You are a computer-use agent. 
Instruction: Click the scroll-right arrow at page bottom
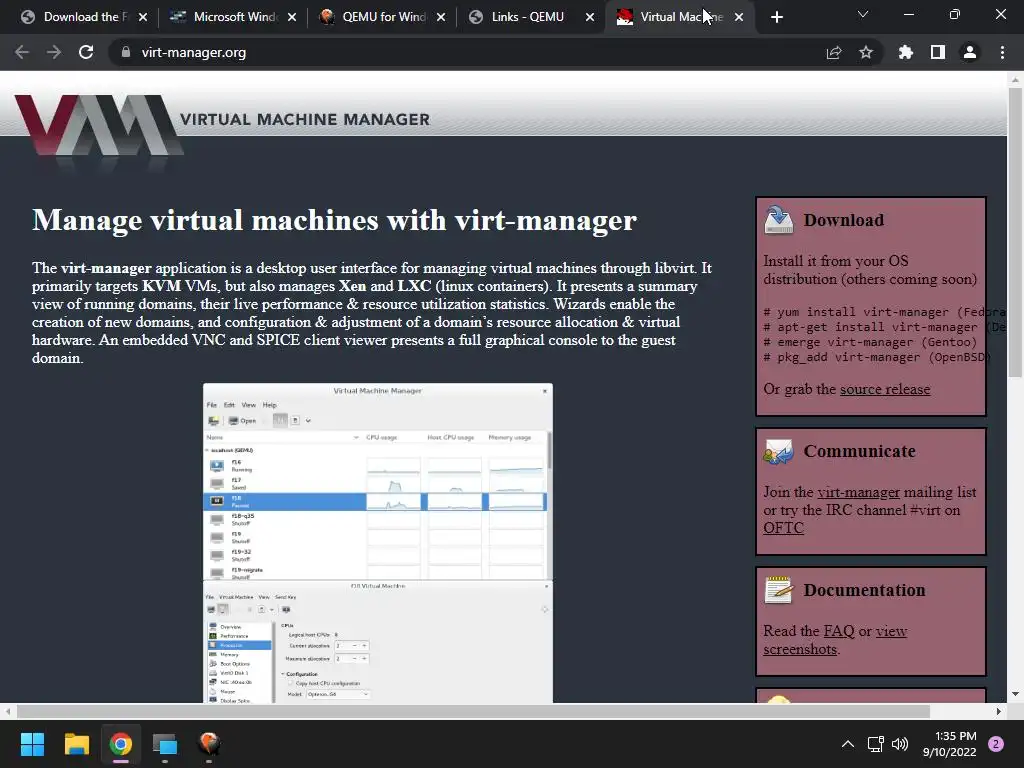point(999,711)
